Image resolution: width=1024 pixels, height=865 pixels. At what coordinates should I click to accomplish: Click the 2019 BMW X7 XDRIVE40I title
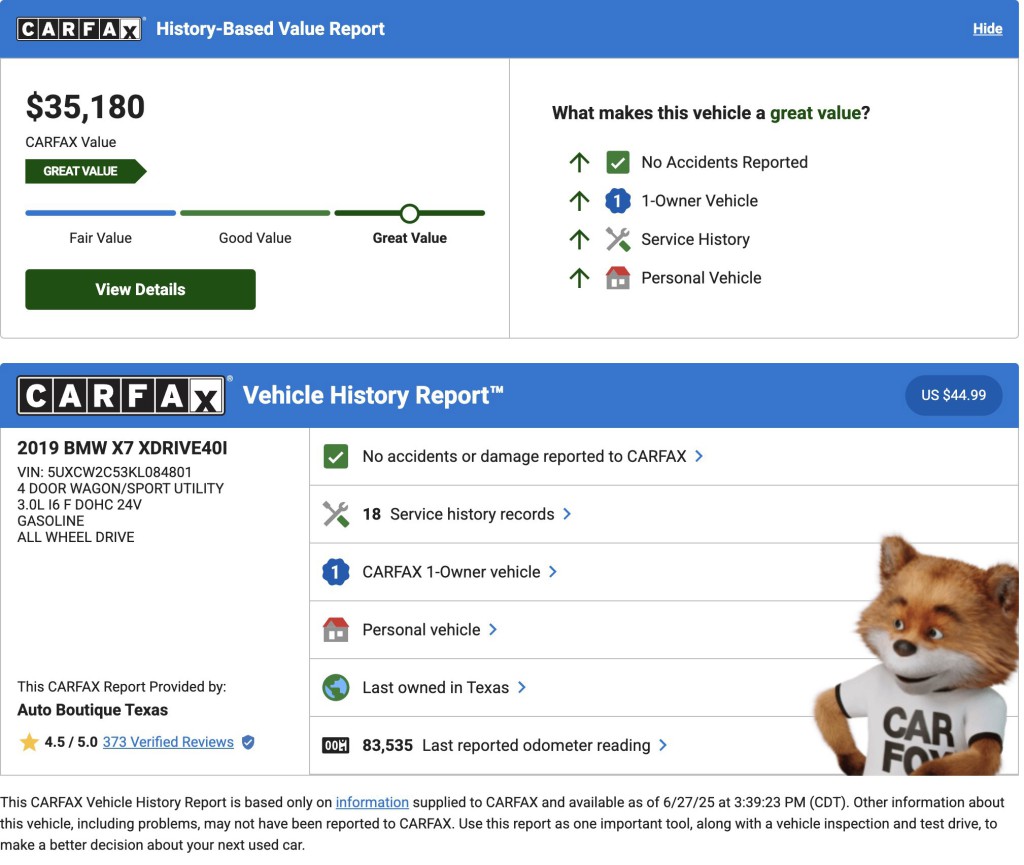pyautogui.click(x=122, y=448)
